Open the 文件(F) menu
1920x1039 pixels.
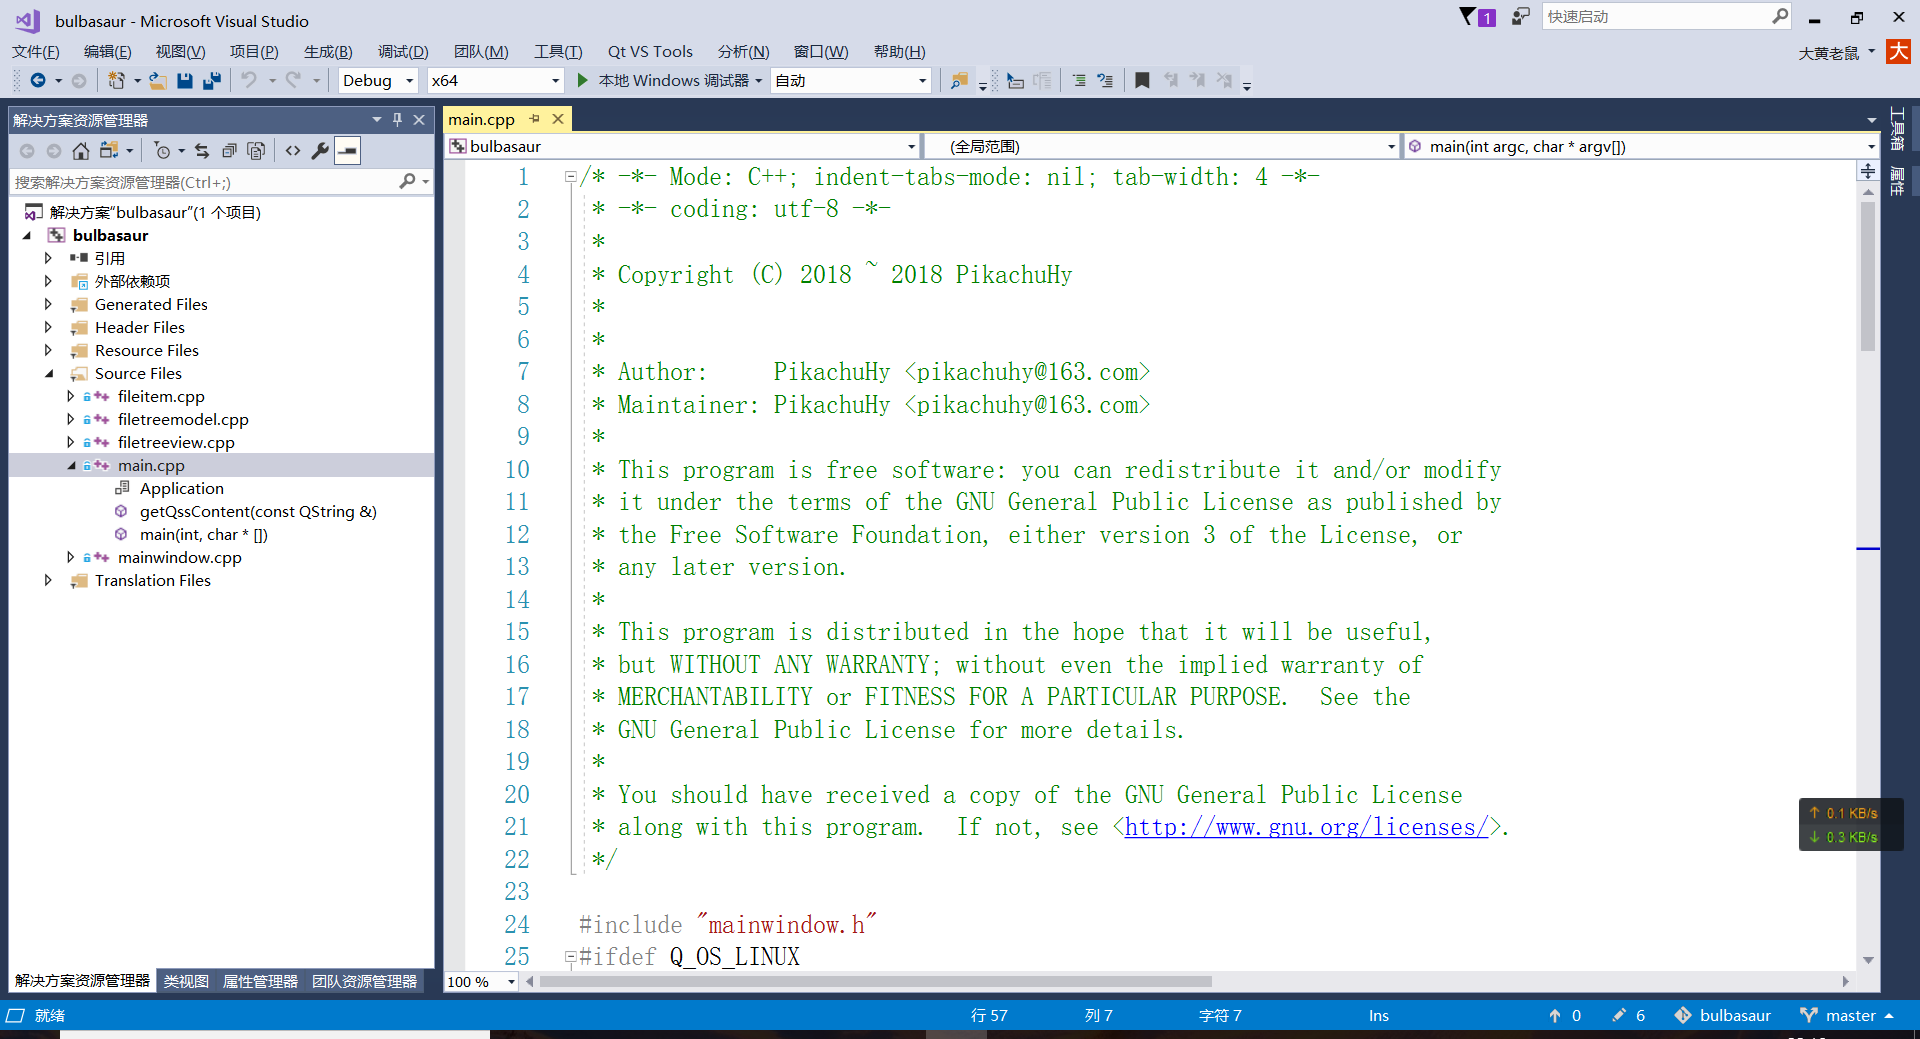coord(36,51)
